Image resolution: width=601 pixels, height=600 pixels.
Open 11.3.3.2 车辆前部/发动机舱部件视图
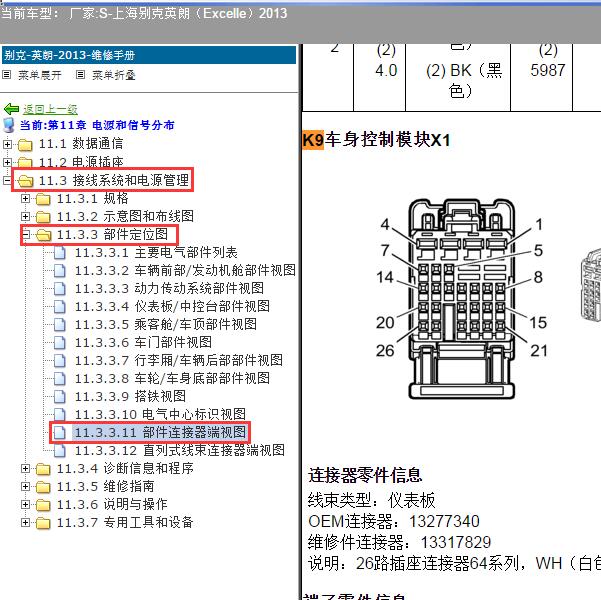[185, 271]
